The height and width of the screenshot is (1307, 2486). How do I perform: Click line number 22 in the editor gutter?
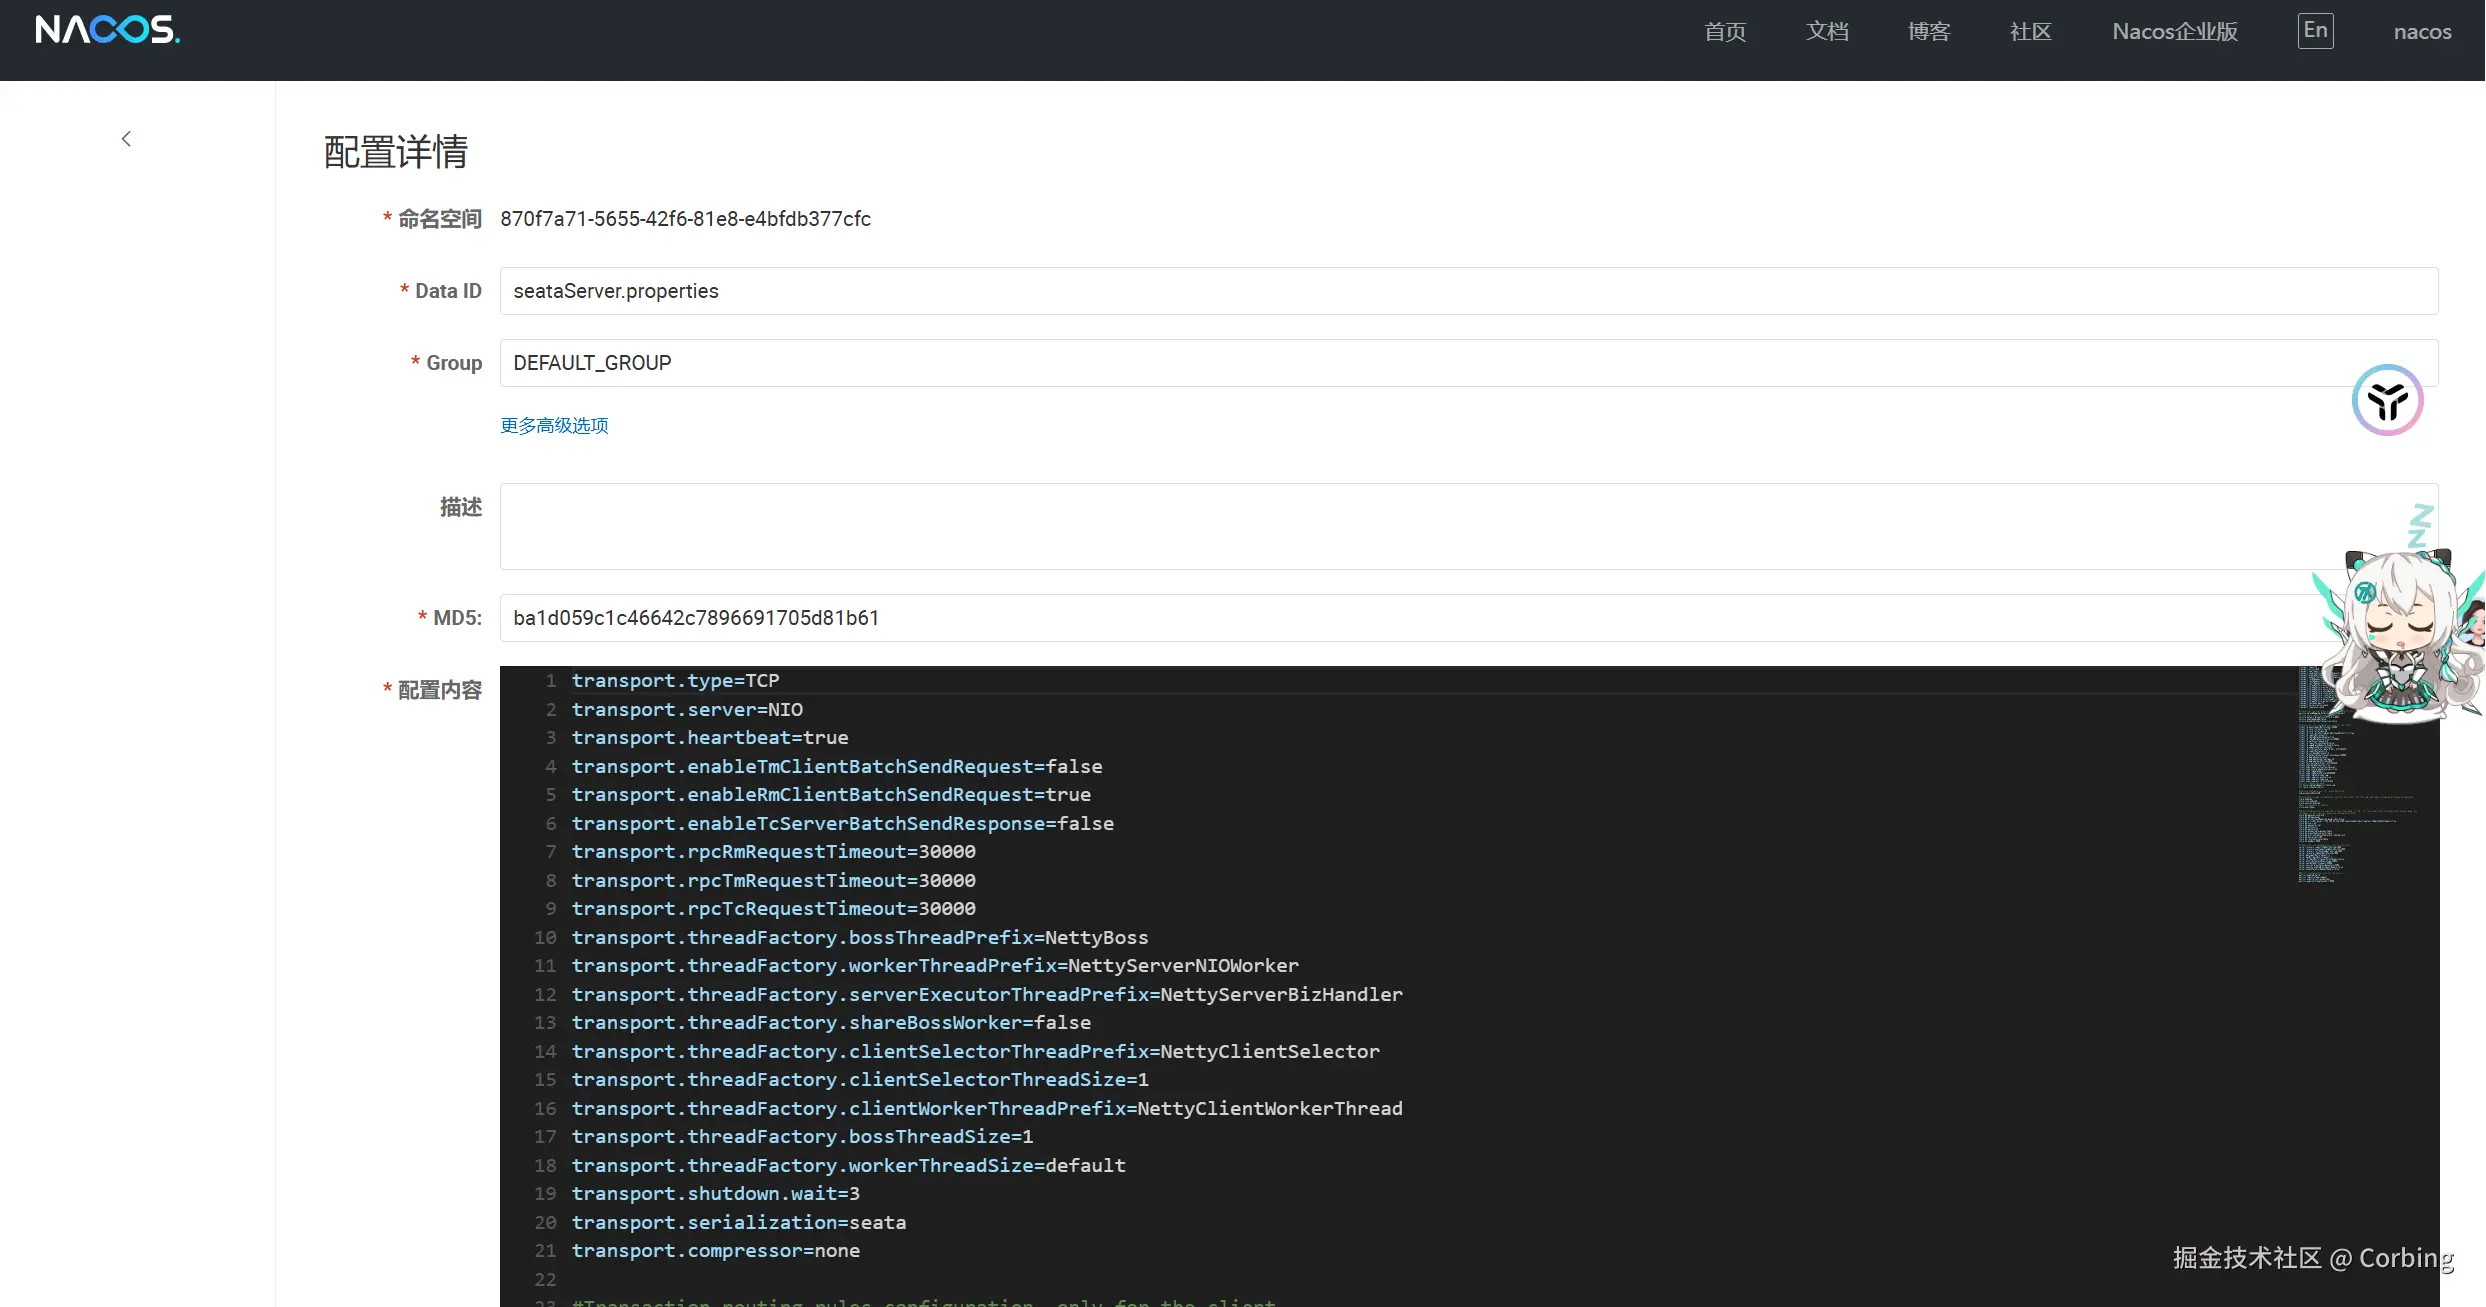(x=545, y=1280)
